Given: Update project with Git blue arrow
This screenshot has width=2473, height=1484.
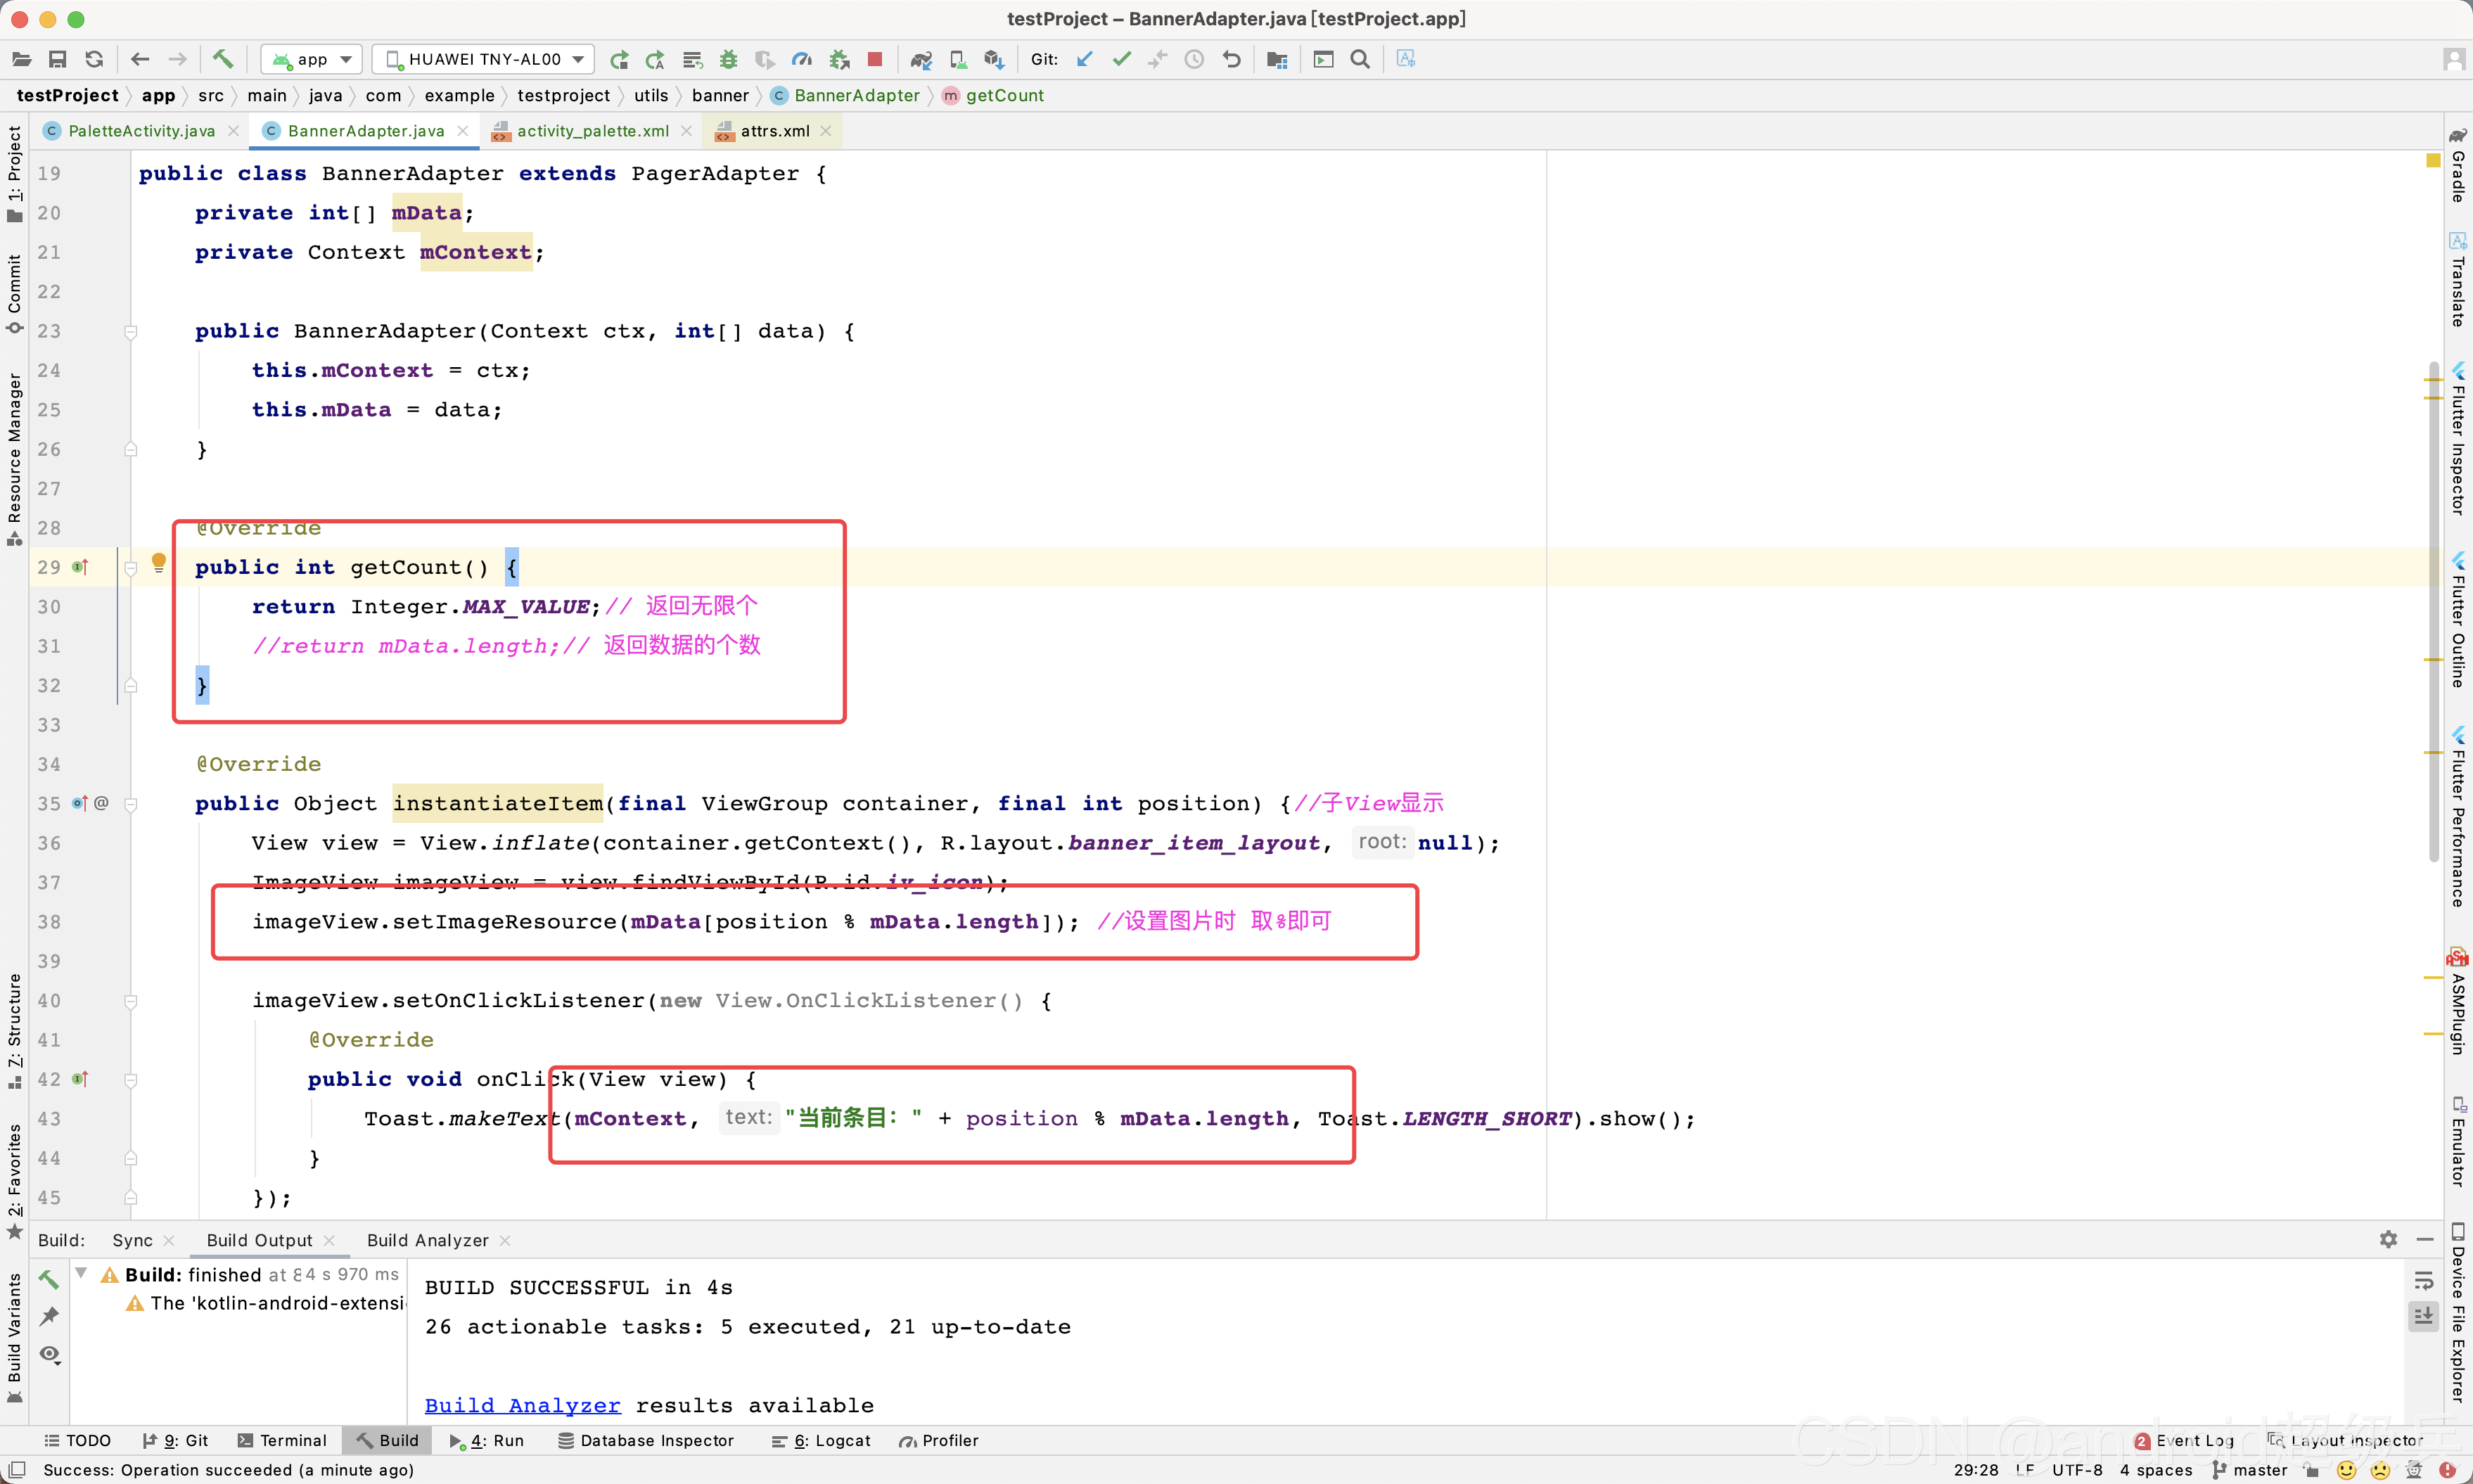Looking at the screenshot, I should pos(1084,59).
